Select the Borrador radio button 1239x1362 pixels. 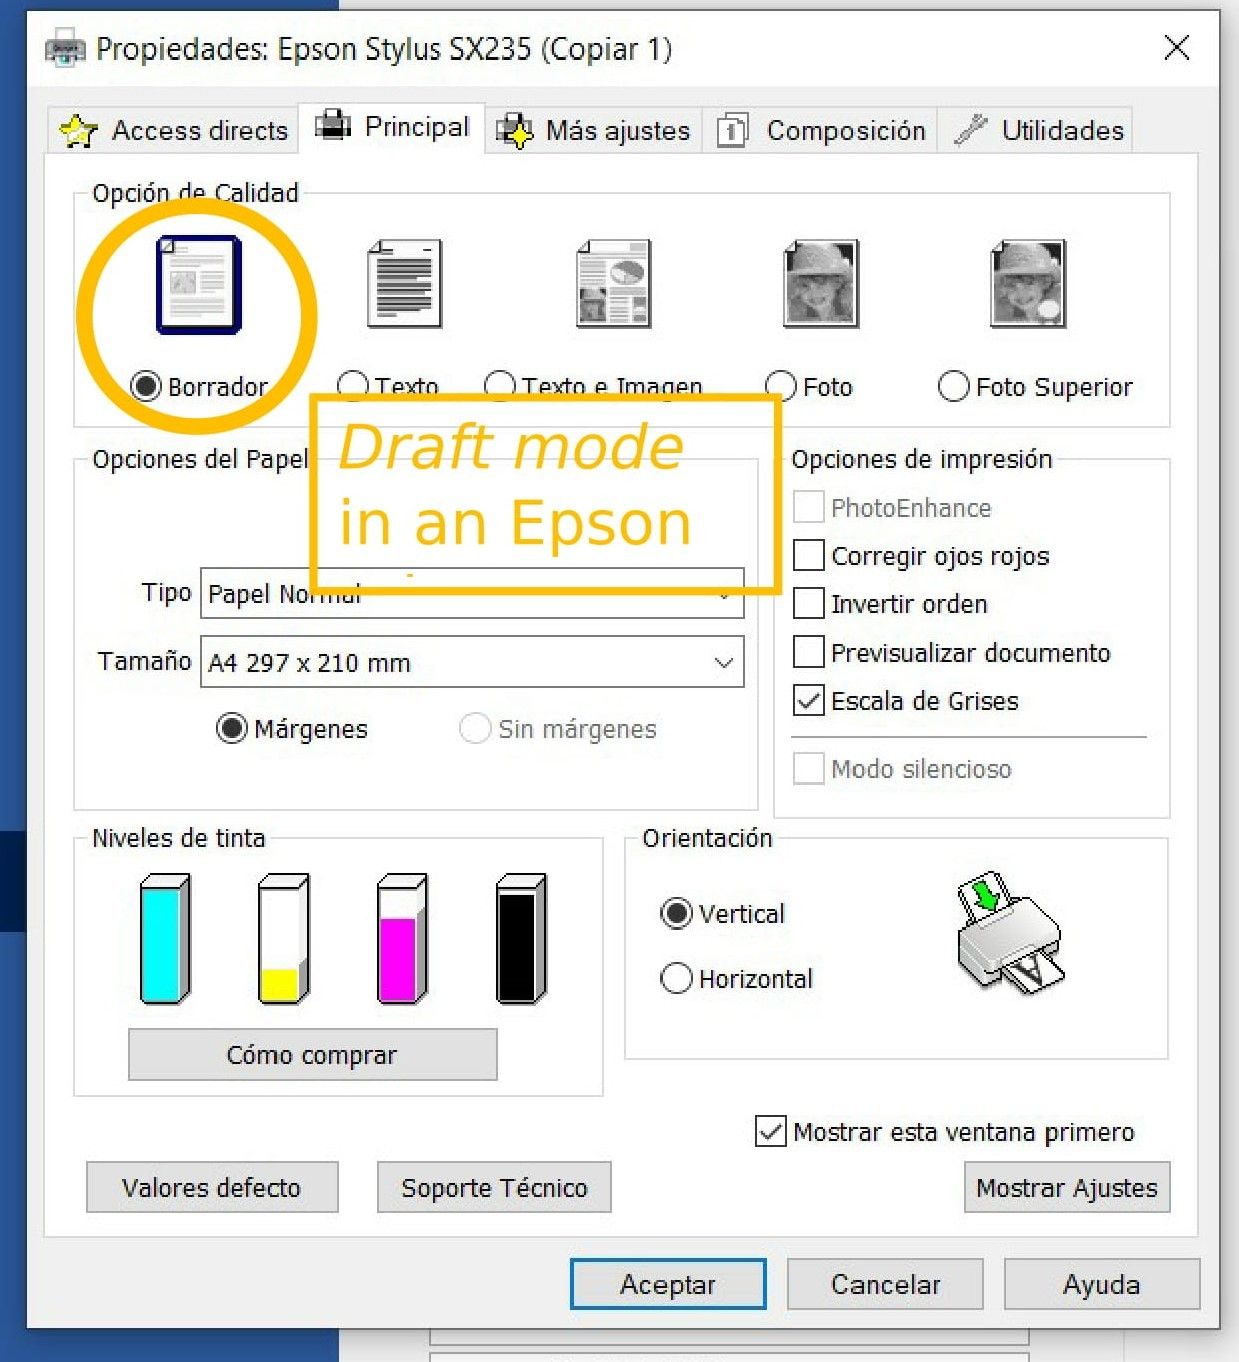point(146,386)
